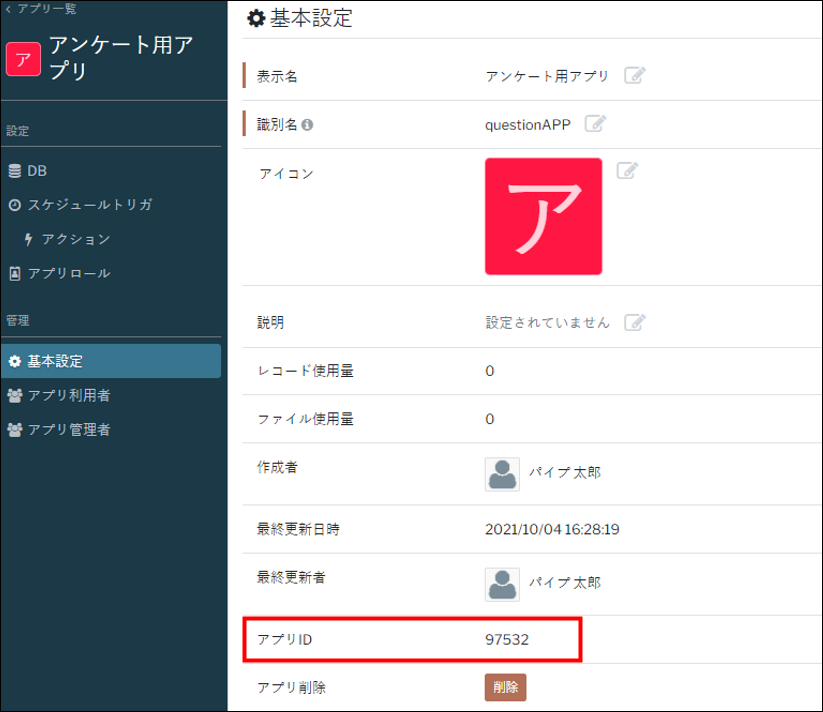Edit the 識別名 with pencil icon
Viewport: 823px width, 712px height.
[595, 124]
